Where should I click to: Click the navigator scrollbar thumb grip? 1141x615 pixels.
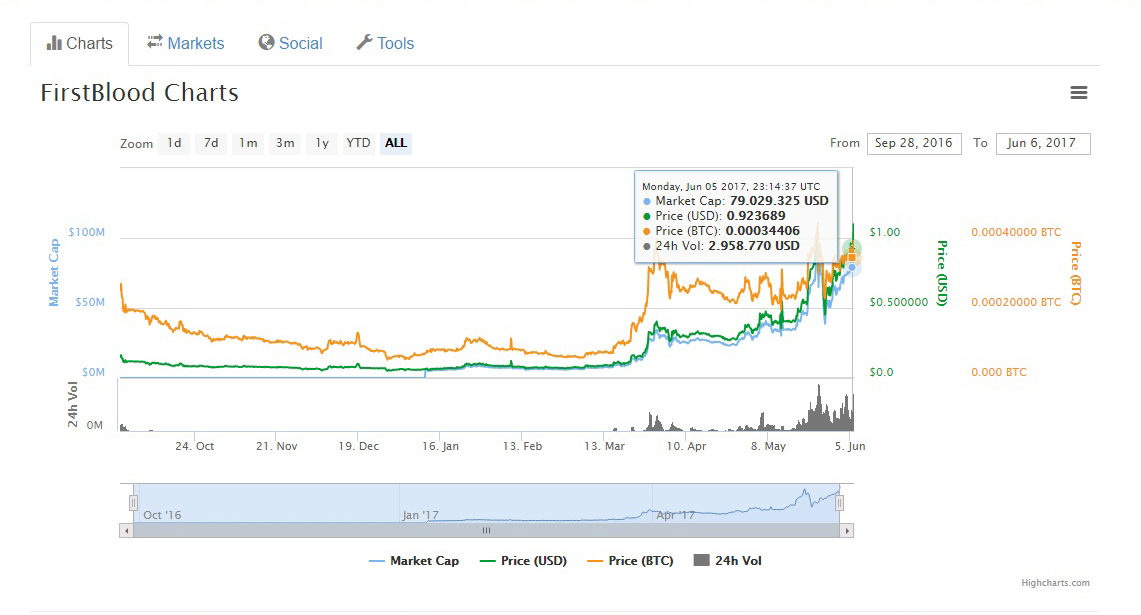click(x=486, y=531)
